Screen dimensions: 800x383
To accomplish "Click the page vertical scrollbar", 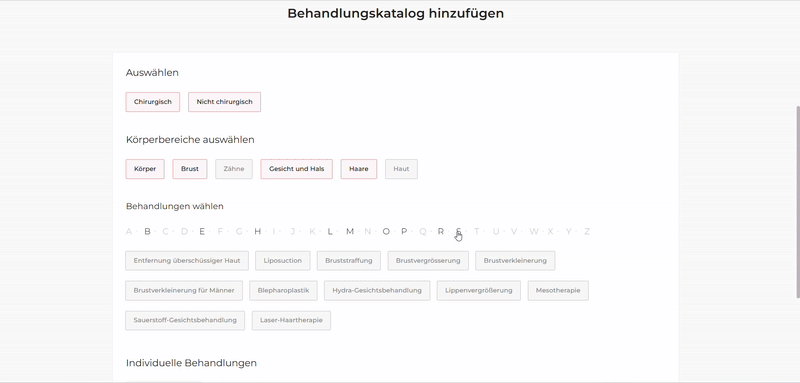I will click(797, 201).
